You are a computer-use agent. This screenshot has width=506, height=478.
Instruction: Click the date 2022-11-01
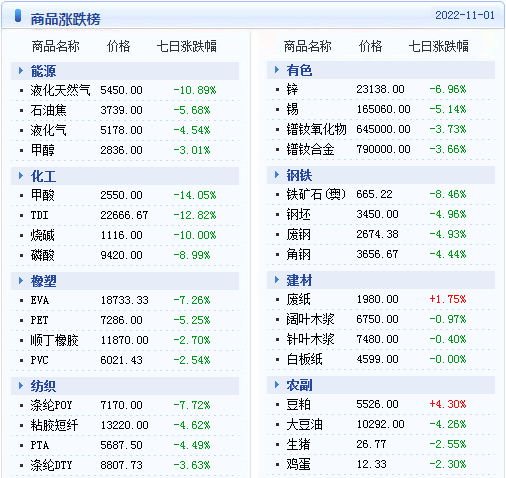465,15
